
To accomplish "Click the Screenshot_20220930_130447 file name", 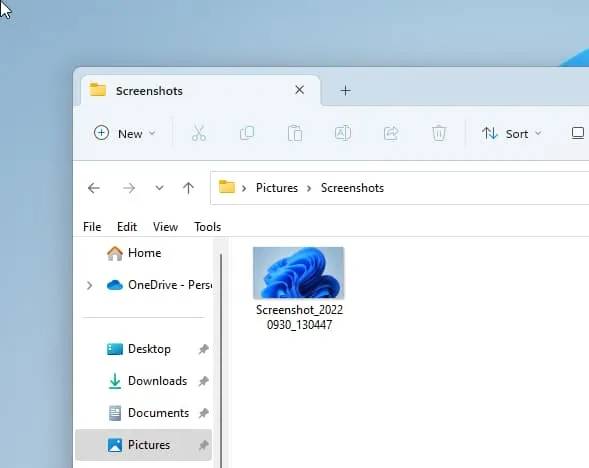I will 299,317.
